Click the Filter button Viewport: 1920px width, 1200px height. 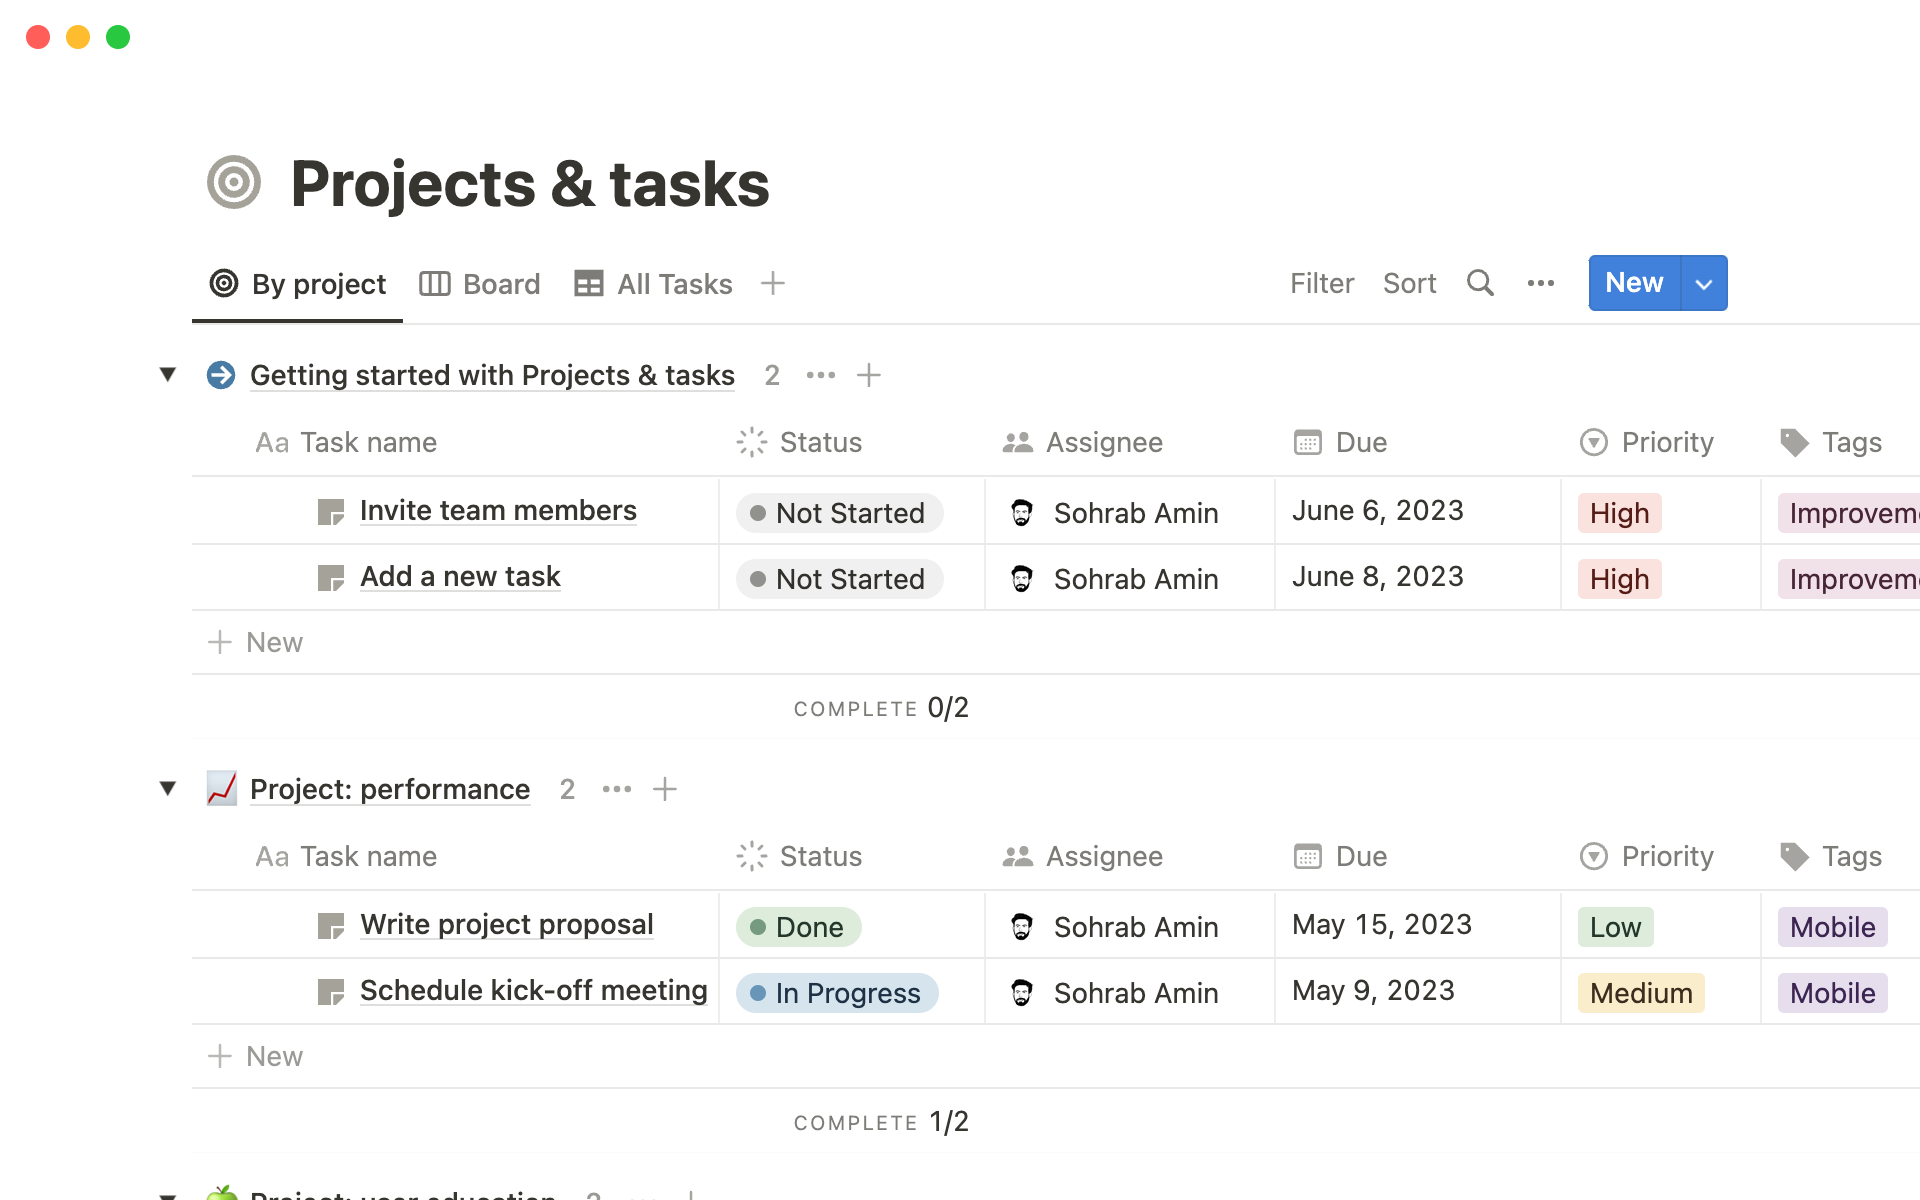[1321, 283]
